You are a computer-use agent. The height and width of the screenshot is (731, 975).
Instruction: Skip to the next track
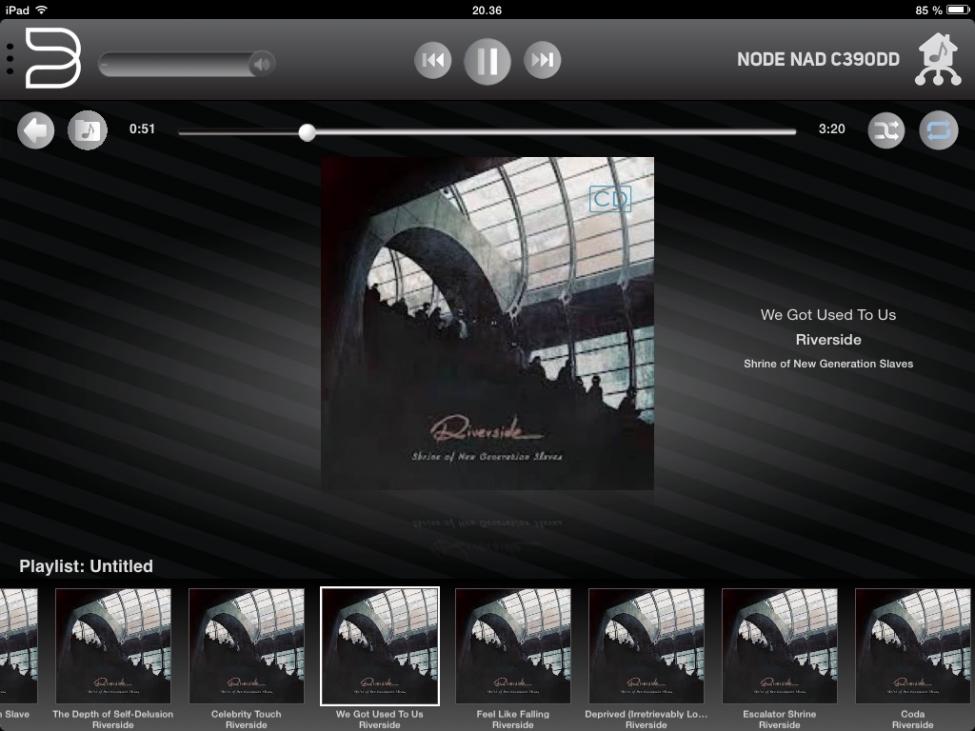[x=542, y=60]
